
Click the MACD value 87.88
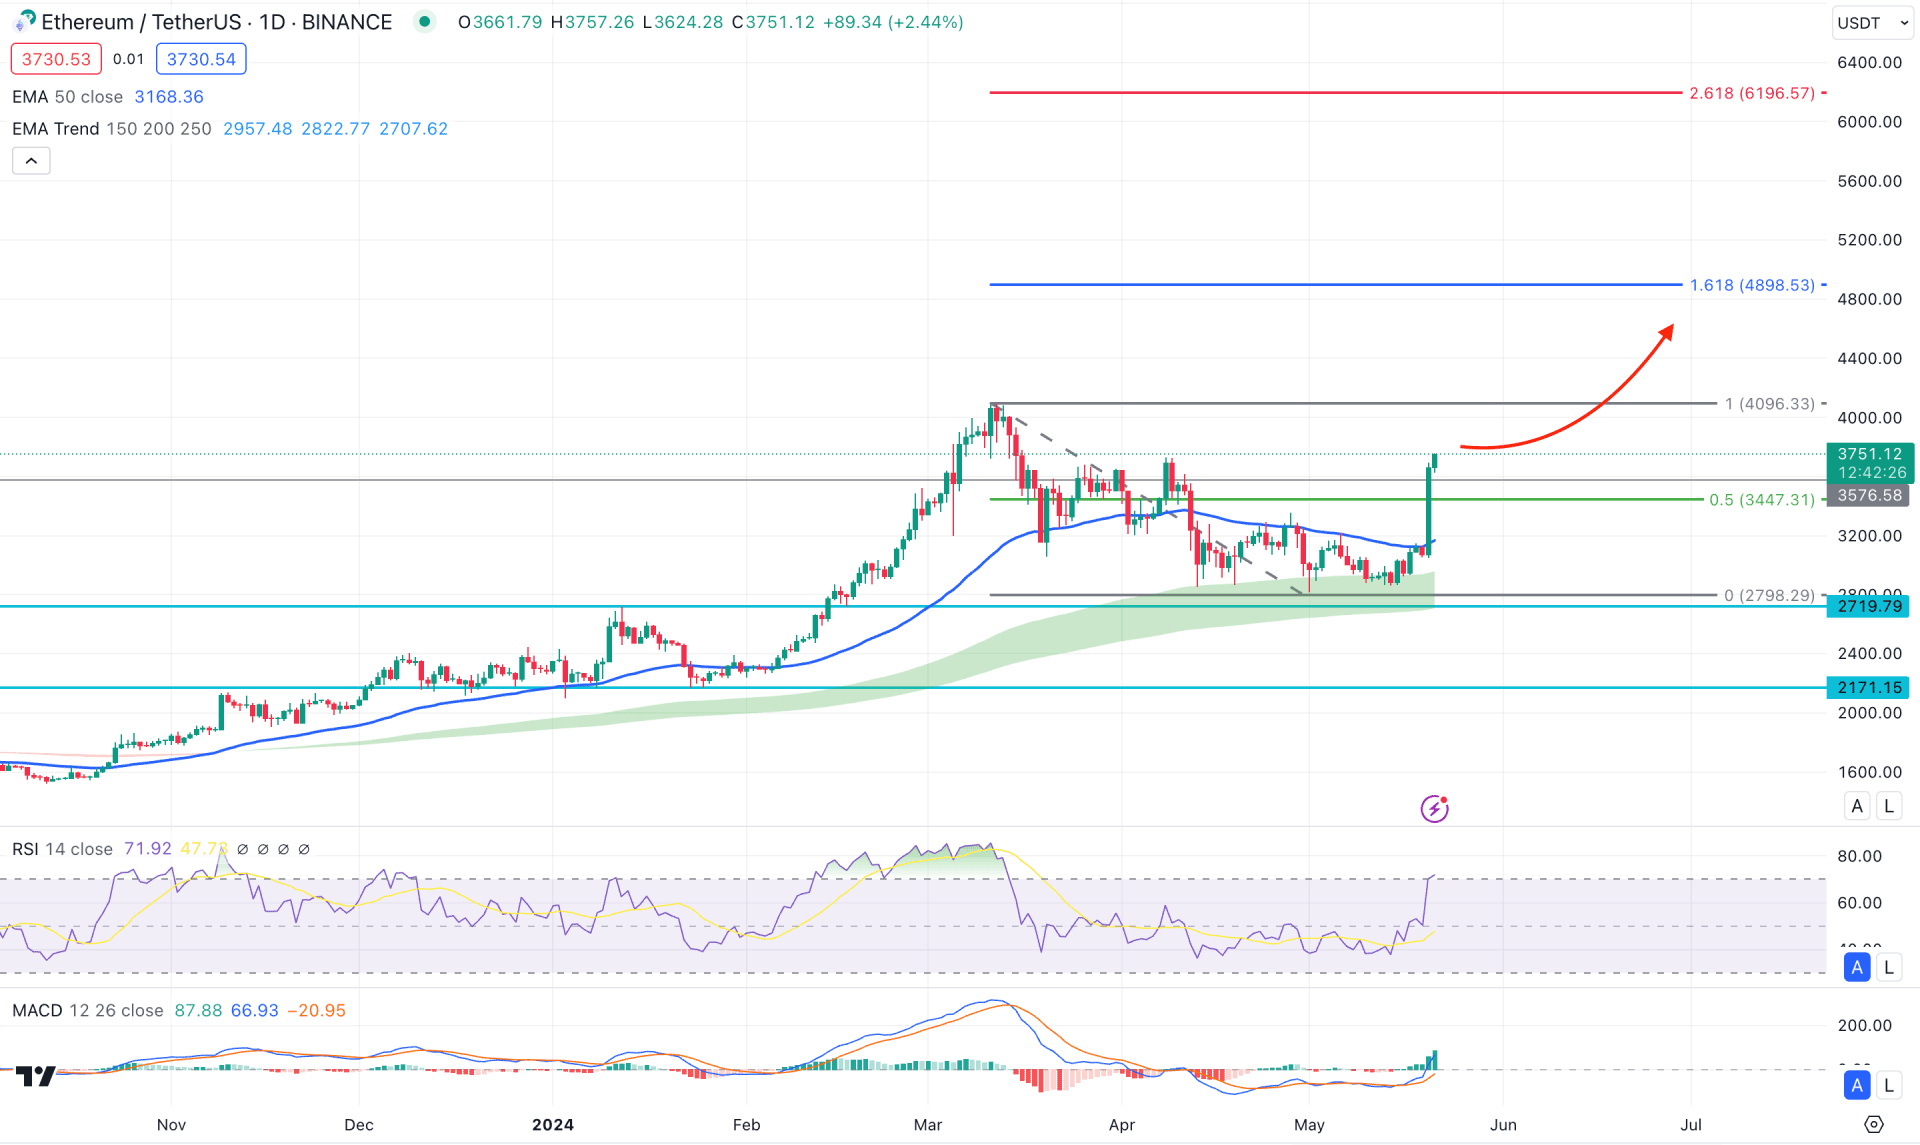click(198, 1011)
